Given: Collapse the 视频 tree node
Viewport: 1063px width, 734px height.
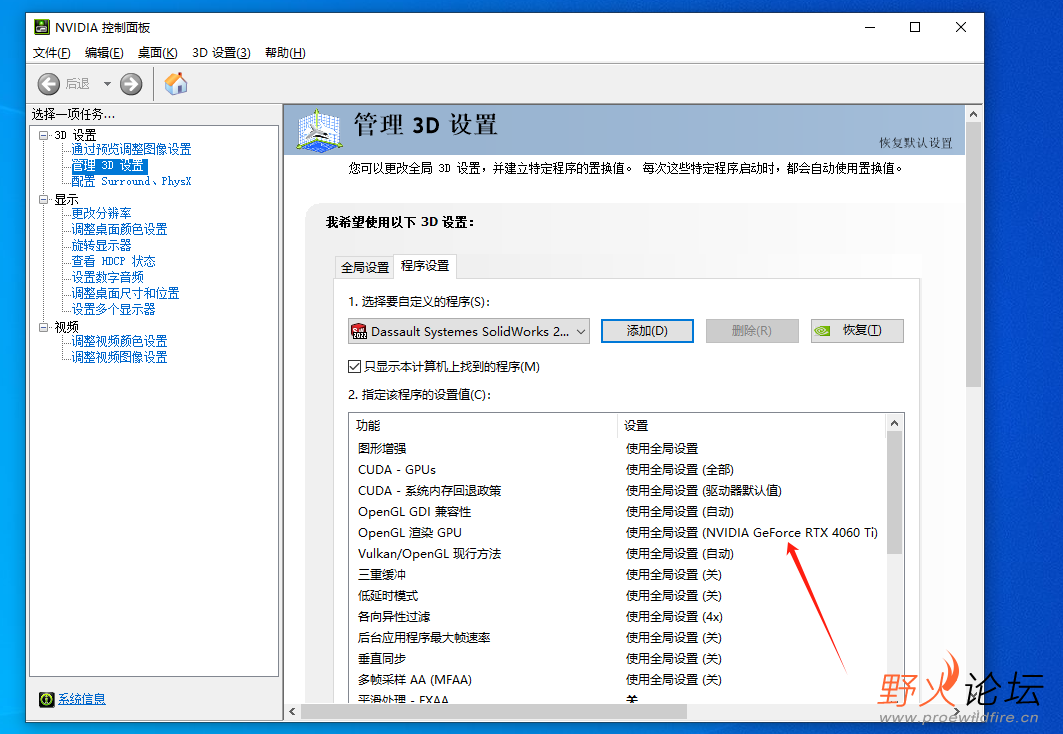Looking at the screenshot, I should pos(44,327).
